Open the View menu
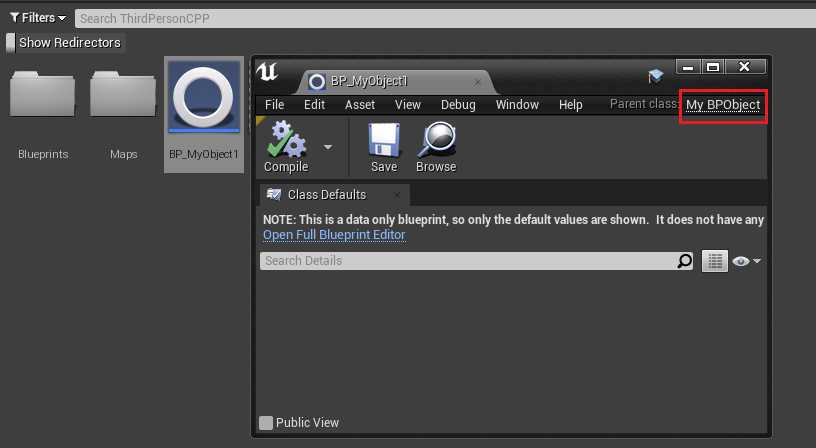816x448 pixels. (x=407, y=105)
